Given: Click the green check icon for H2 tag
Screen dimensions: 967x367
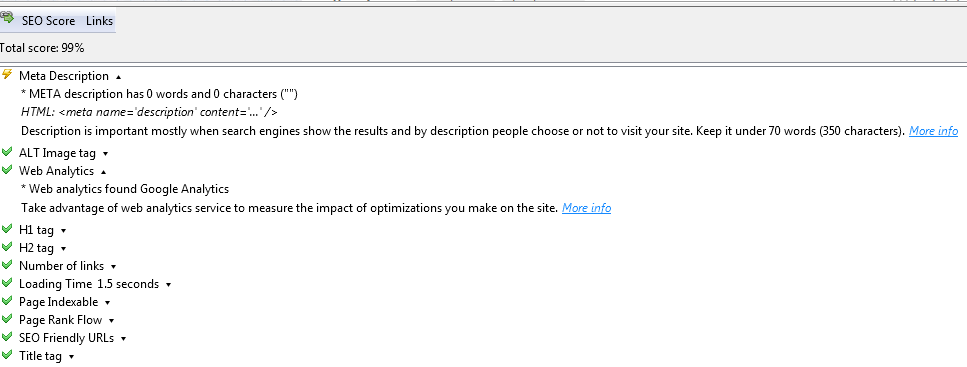Looking at the screenshot, I should point(7,247).
